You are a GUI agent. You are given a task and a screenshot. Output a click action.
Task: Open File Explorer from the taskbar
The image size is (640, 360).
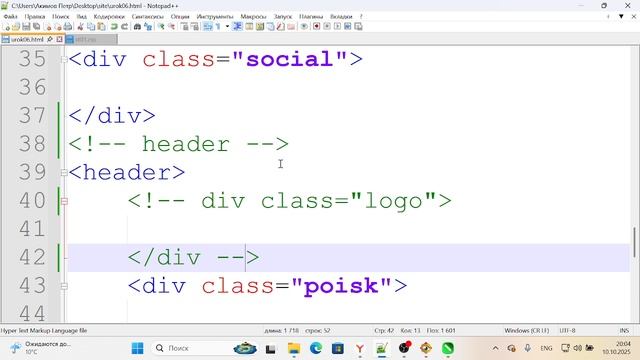coord(293,348)
